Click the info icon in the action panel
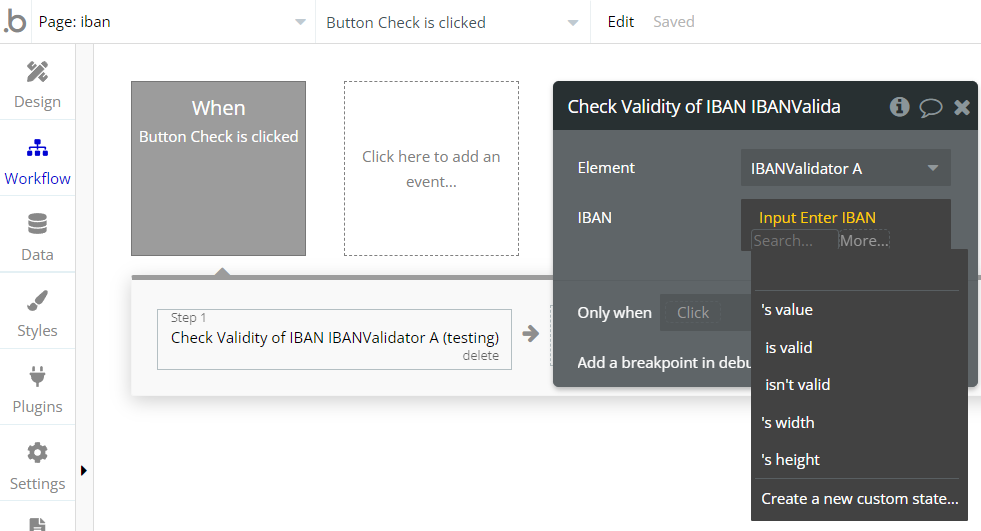Image resolution: width=981 pixels, height=531 pixels. pos(899,107)
